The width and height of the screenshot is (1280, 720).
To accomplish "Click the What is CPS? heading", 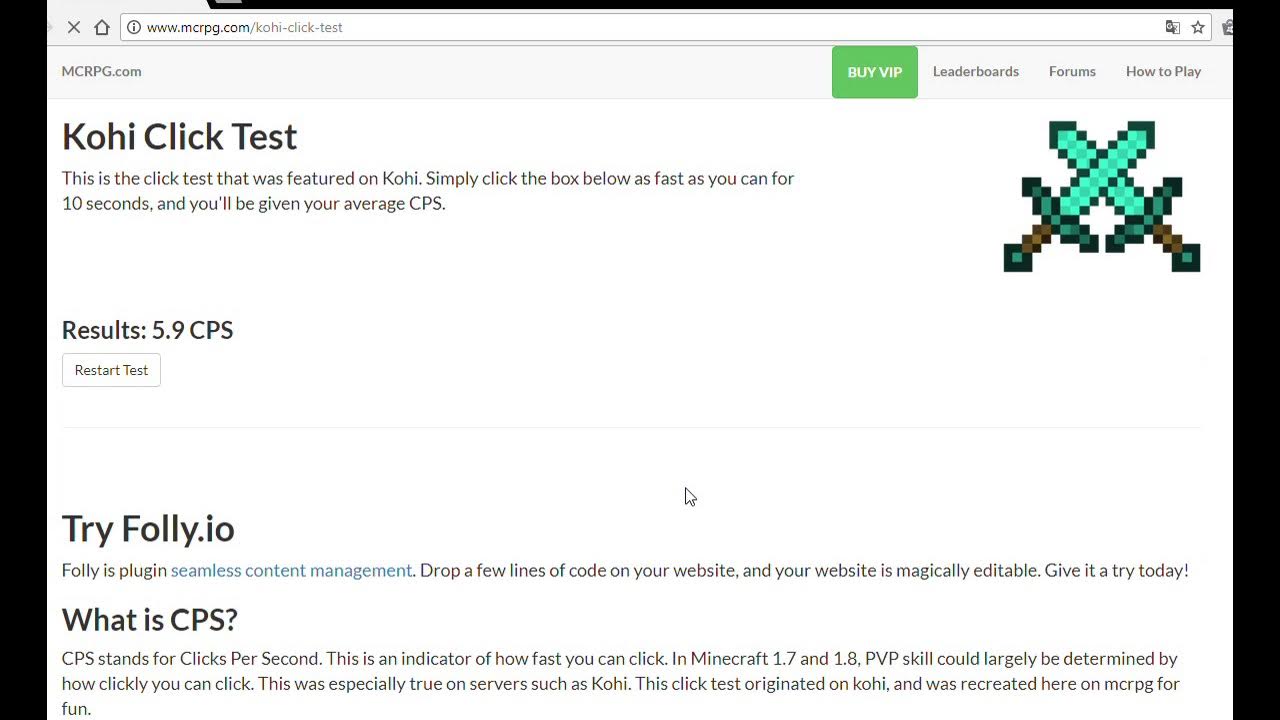I will click(149, 619).
